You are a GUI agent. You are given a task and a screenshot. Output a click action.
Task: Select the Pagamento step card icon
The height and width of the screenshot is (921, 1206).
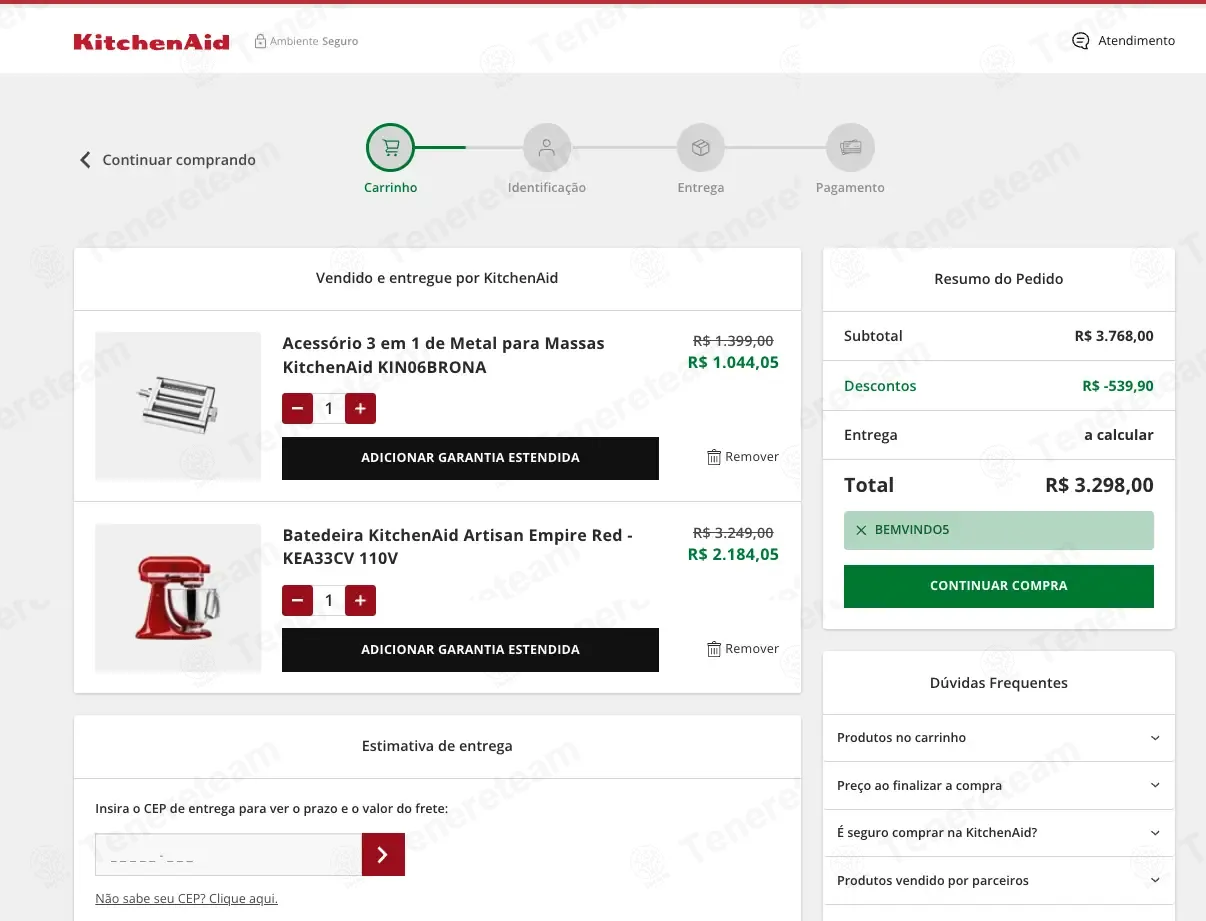850,148
